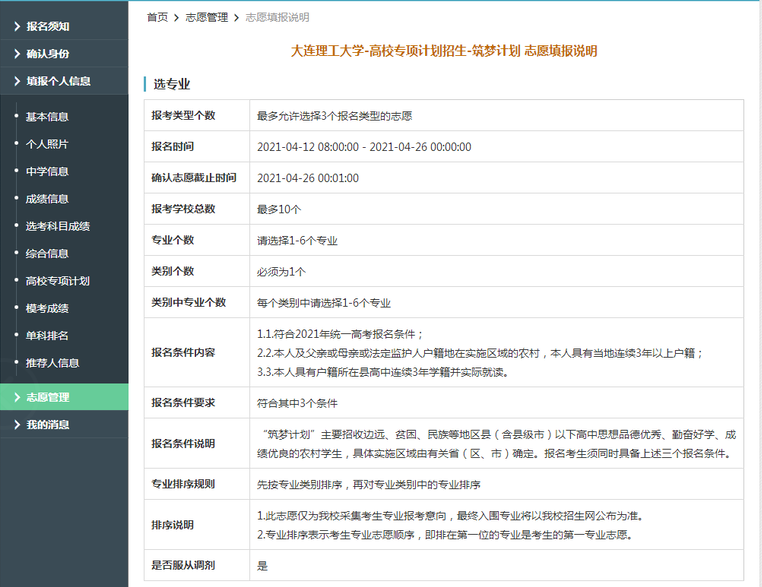Click the 报名条件说明 row label

click(183, 443)
